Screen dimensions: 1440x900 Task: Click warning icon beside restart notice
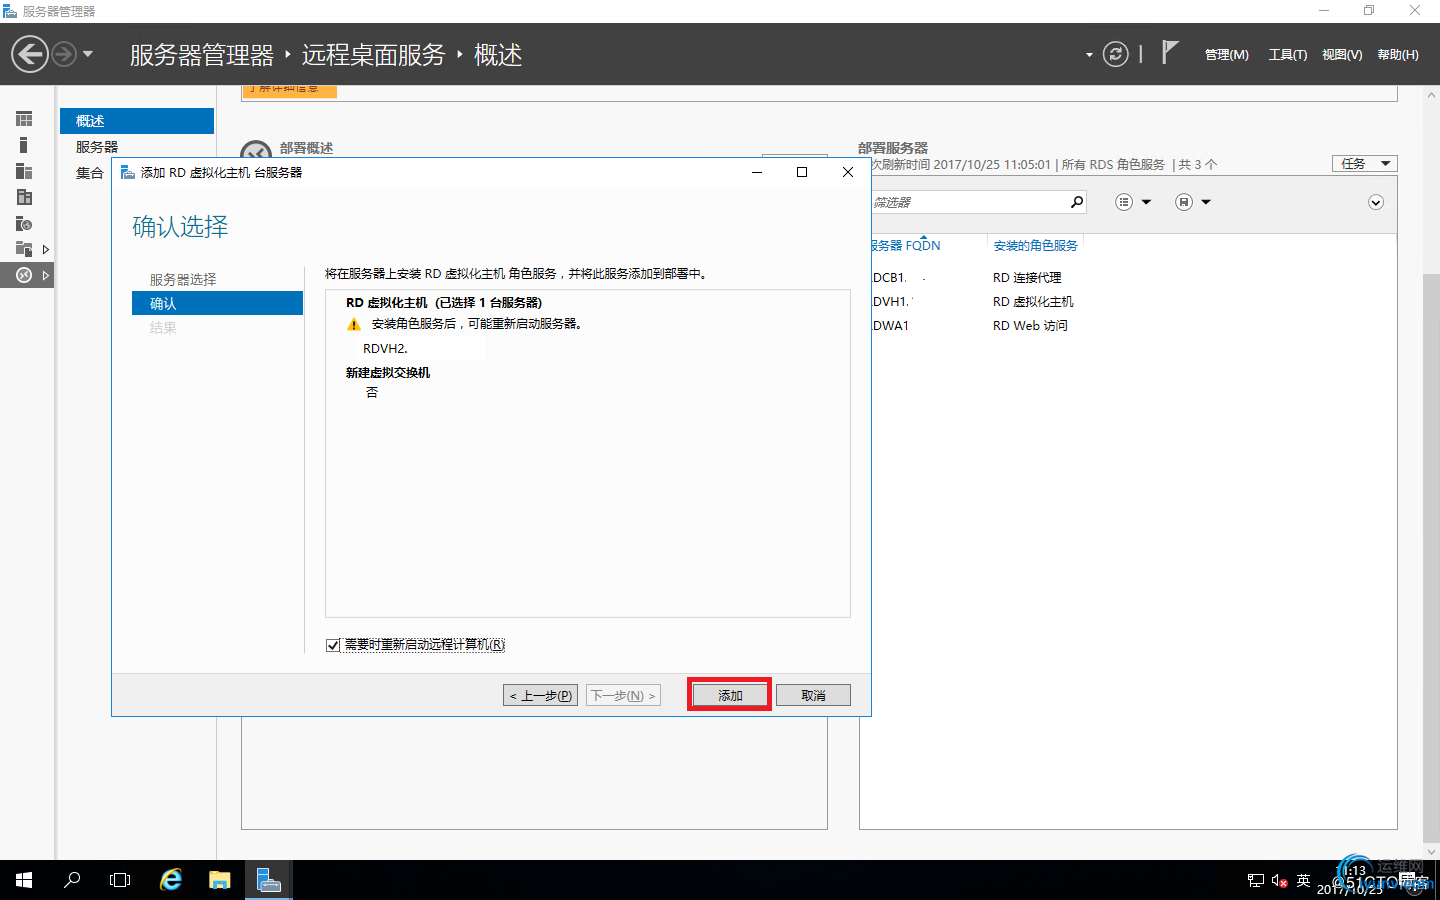[354, 324]
